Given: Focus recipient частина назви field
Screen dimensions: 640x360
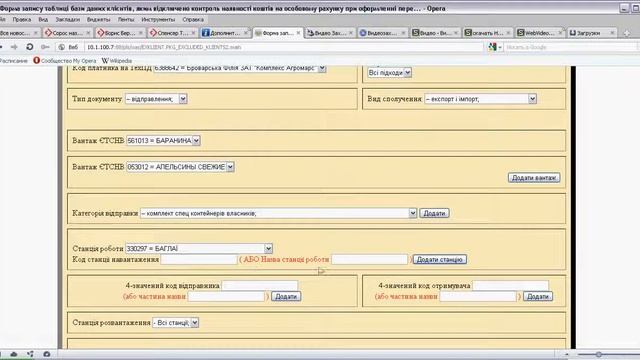Looking at the screenshot, I should click(x=478, y=297).
